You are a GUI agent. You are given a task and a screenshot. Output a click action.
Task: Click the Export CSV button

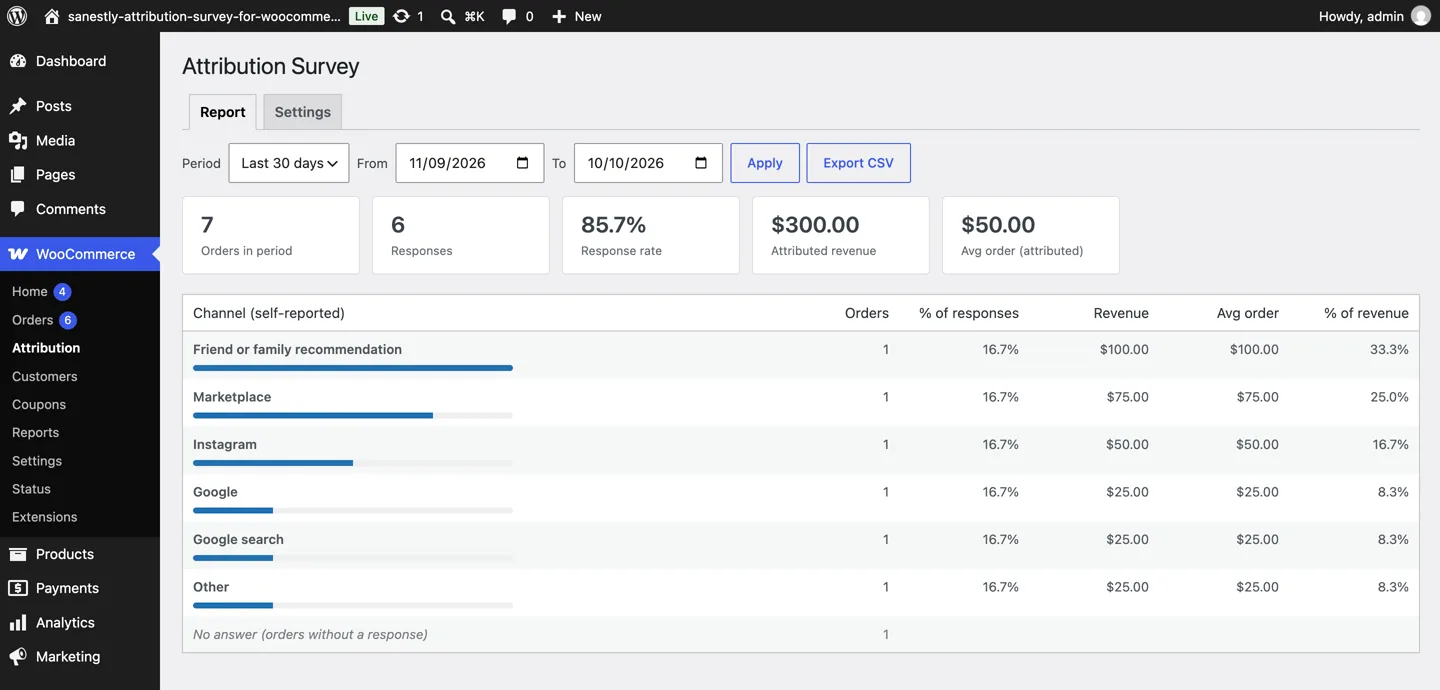tap(858, 163)
